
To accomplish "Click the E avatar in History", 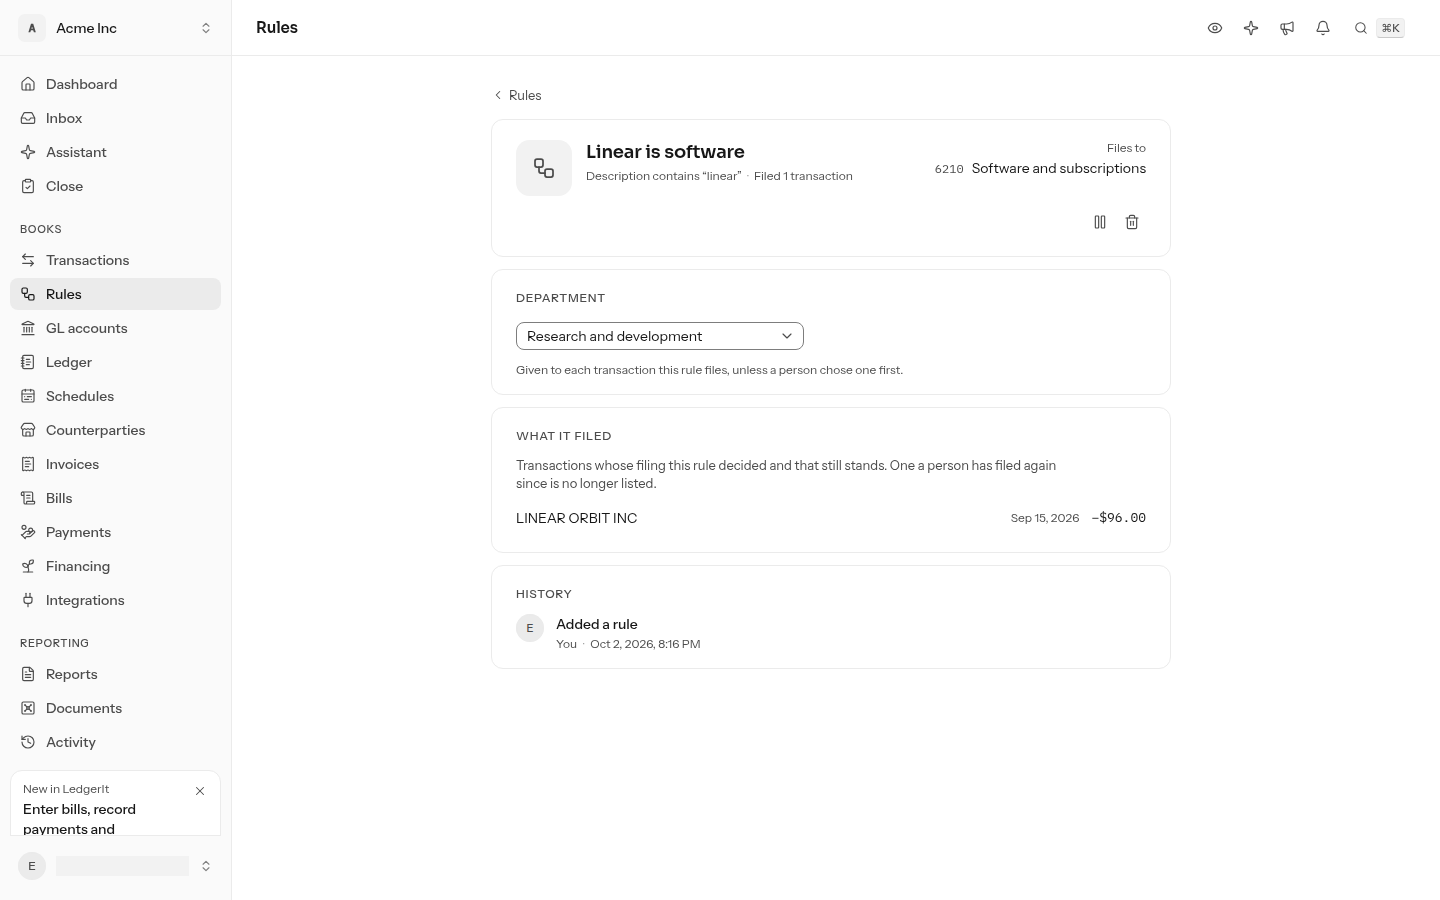I will coord(530,628).
